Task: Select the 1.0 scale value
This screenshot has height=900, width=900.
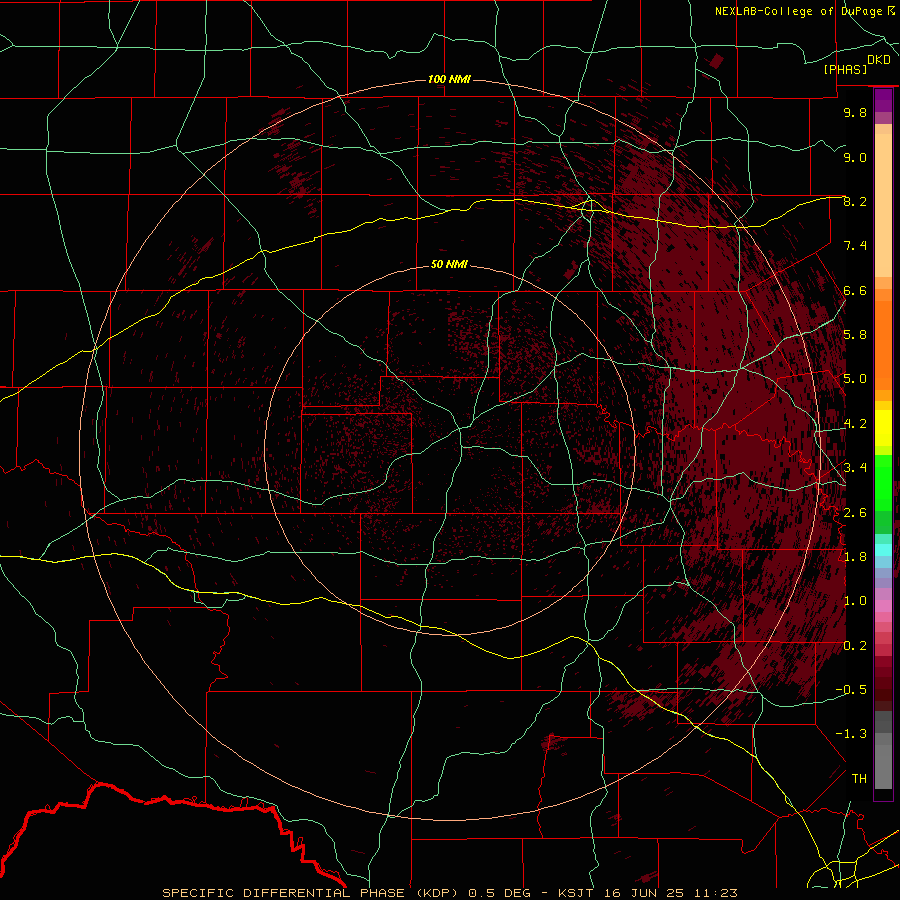Action: [x=855, y=601]
